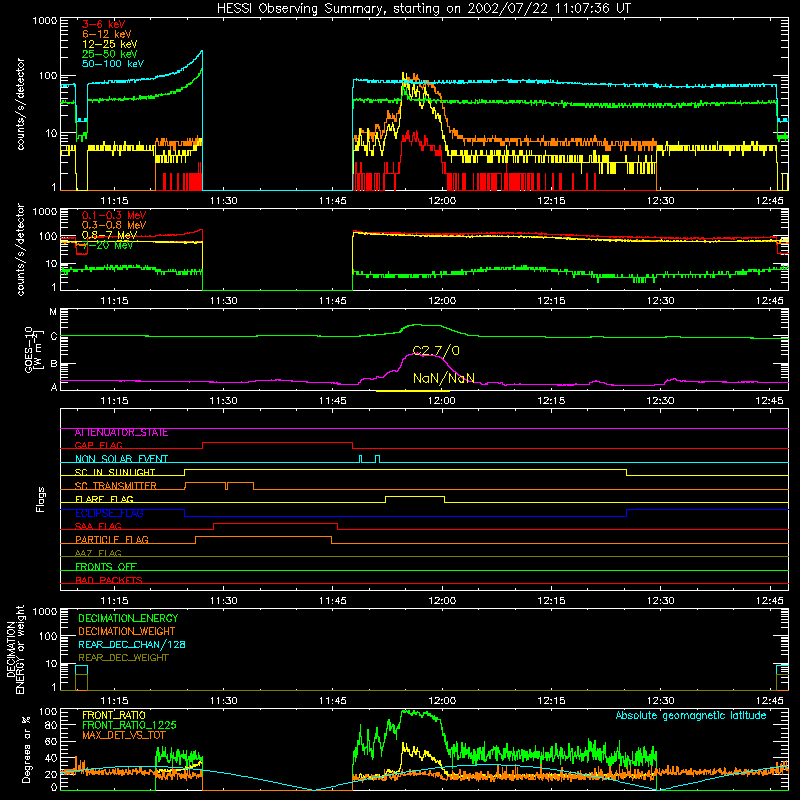The height and width of the screenshot is (800, 800).
Task: Select the ECLIPSE_FLAG label
Action: tap(109, 513)
